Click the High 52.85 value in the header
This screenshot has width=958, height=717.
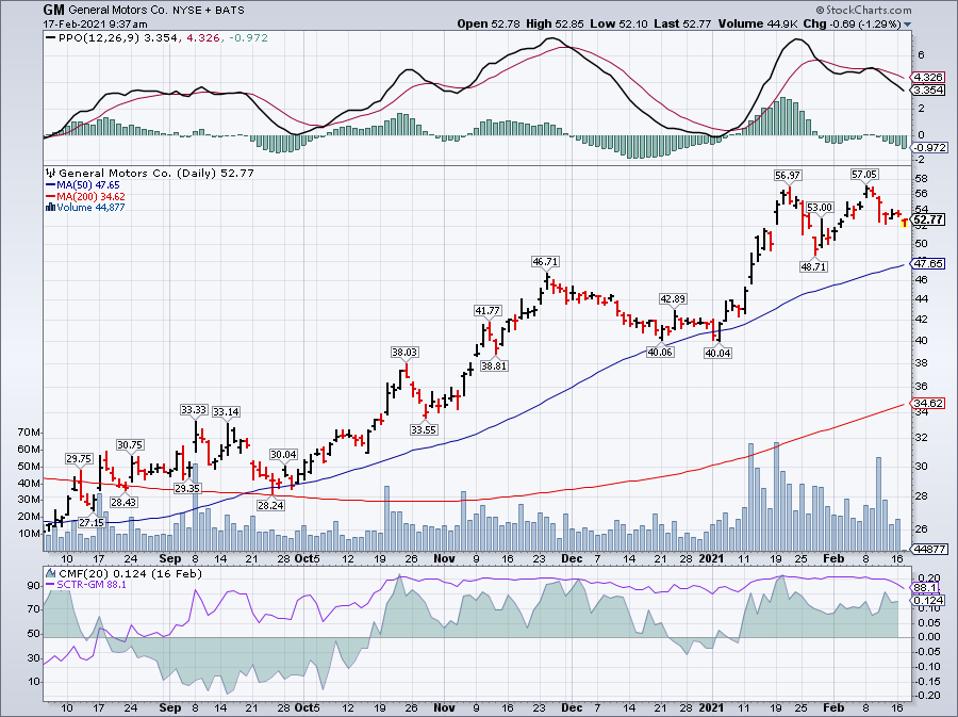555,24
